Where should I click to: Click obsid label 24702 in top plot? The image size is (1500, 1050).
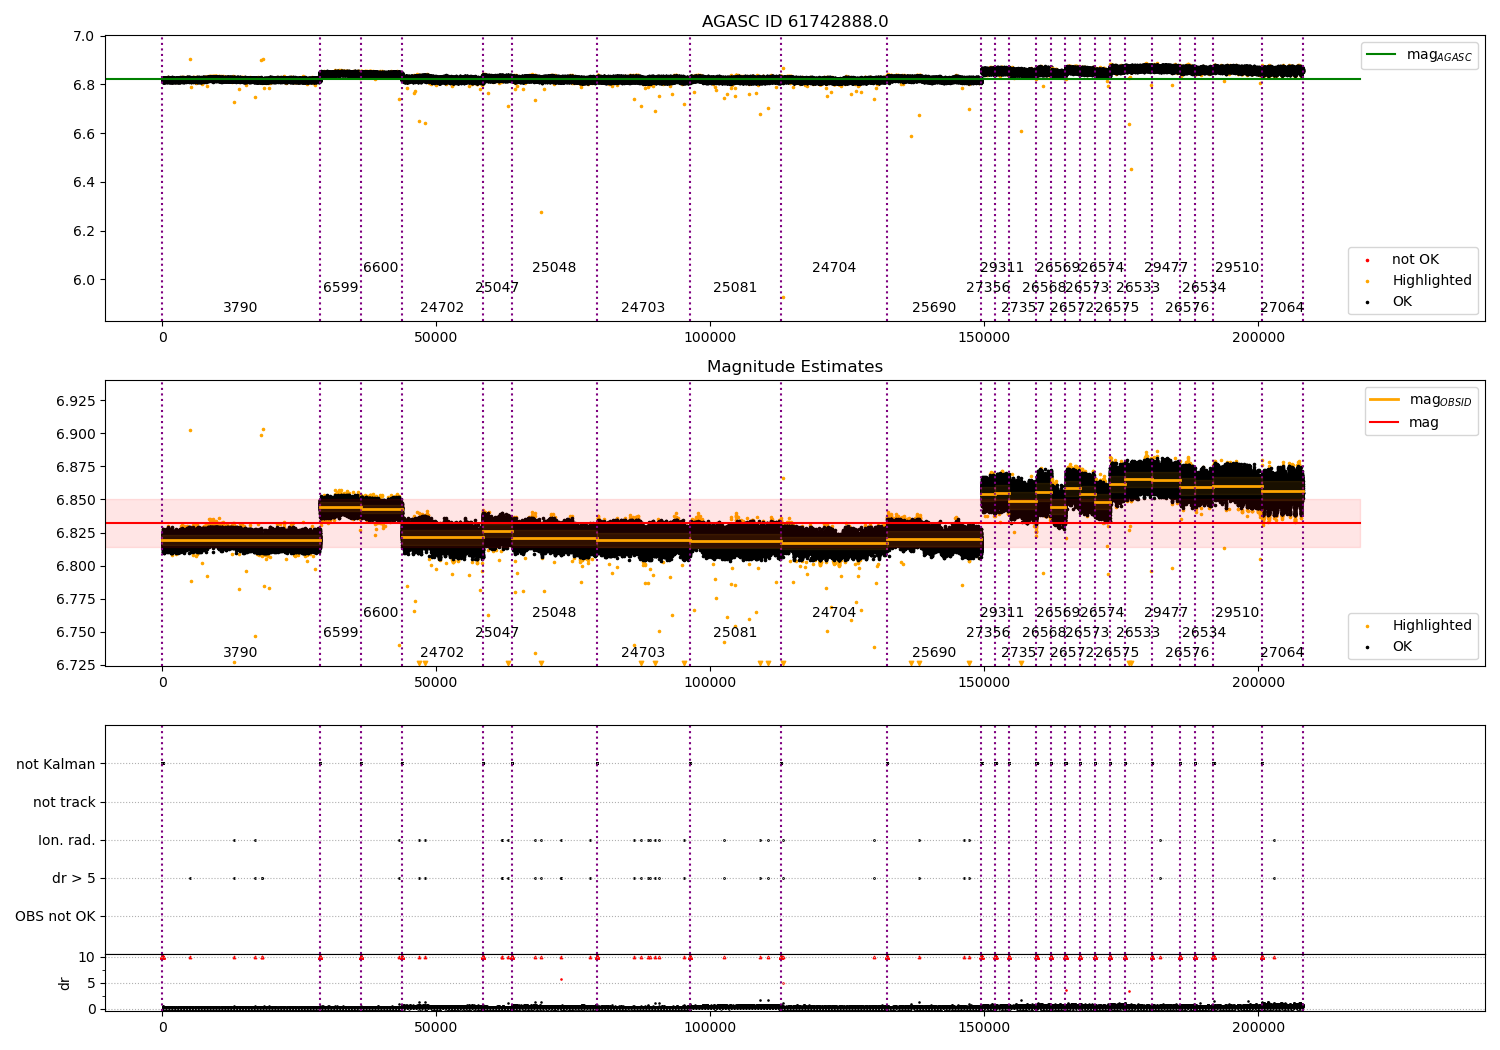click(442, 308)
